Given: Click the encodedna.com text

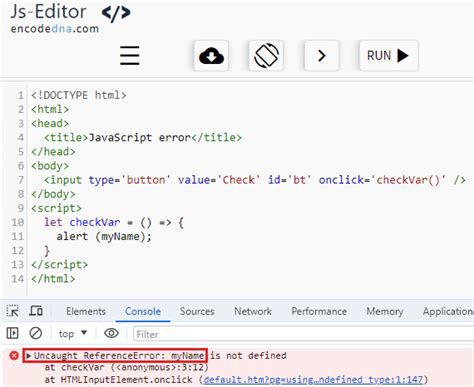Looking at the screenshot, I should (55, 29).
